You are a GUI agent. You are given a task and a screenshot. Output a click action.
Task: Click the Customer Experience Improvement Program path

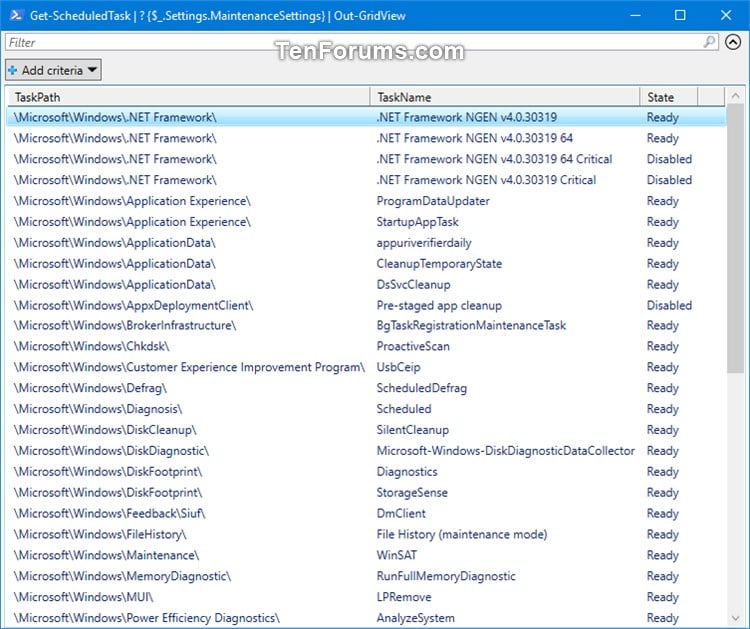[189, 367]
